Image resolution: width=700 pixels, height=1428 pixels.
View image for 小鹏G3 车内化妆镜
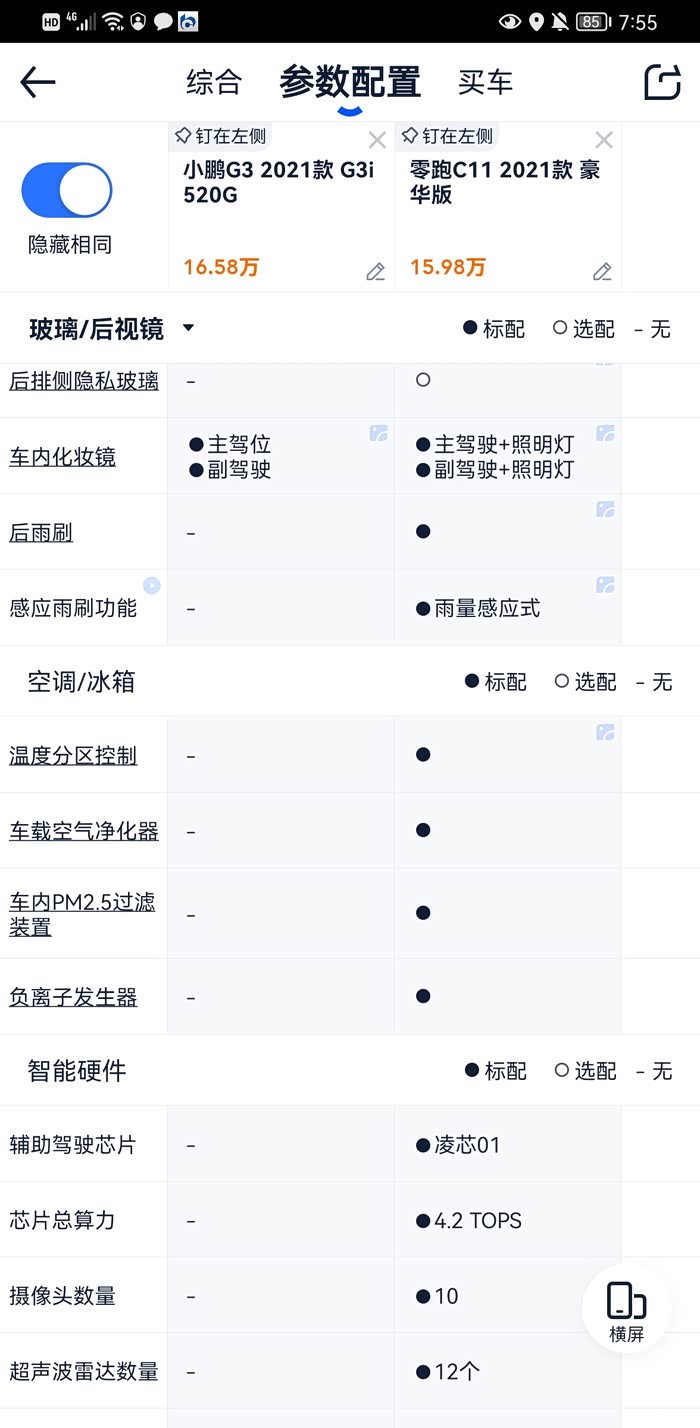pos(378,433)
